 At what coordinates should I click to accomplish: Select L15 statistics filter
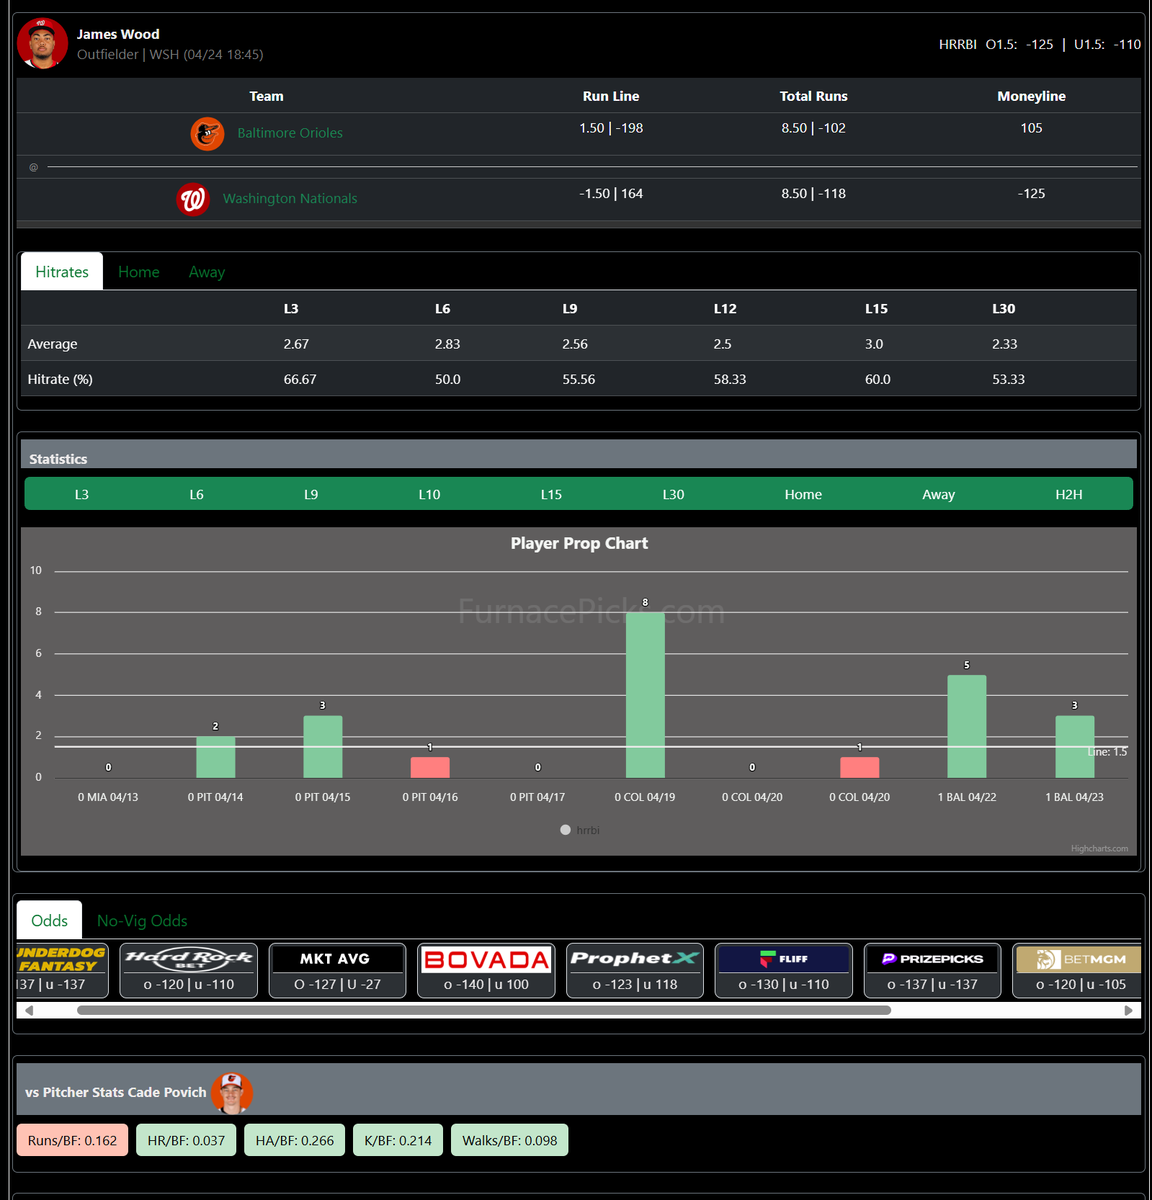click(x=551, y=494)
